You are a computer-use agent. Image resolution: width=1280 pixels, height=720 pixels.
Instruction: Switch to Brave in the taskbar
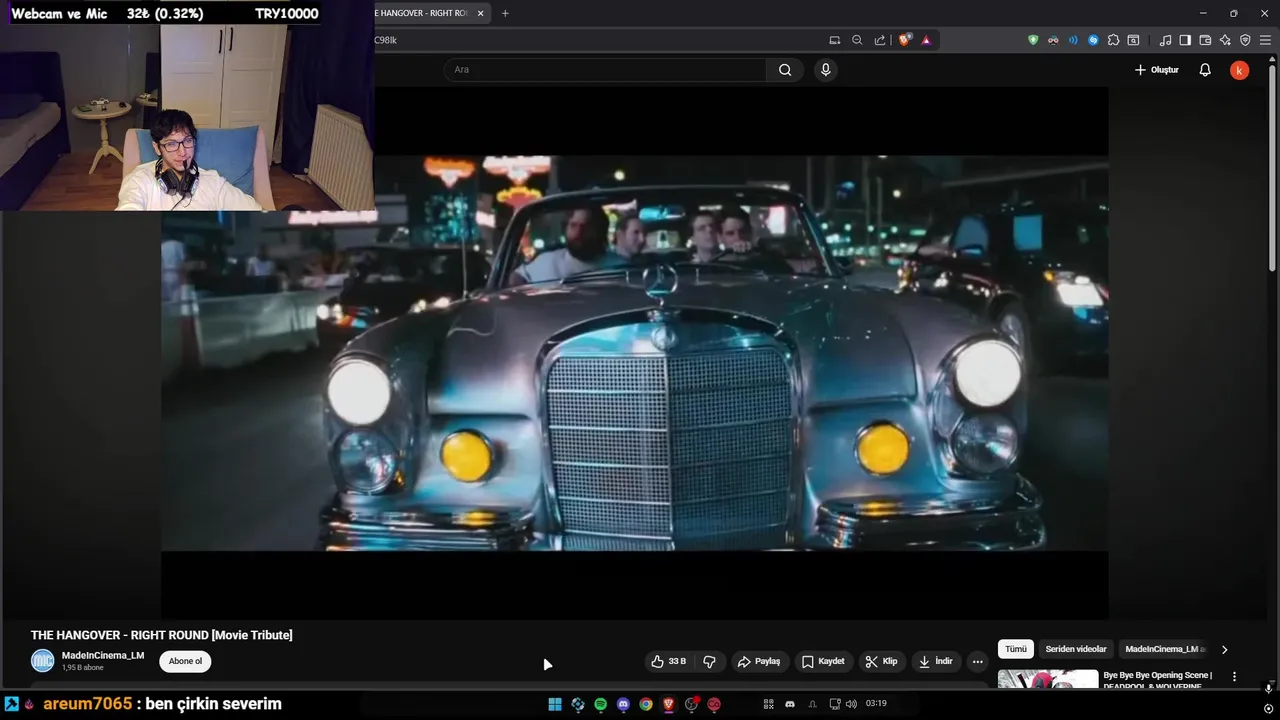point(669,704)
